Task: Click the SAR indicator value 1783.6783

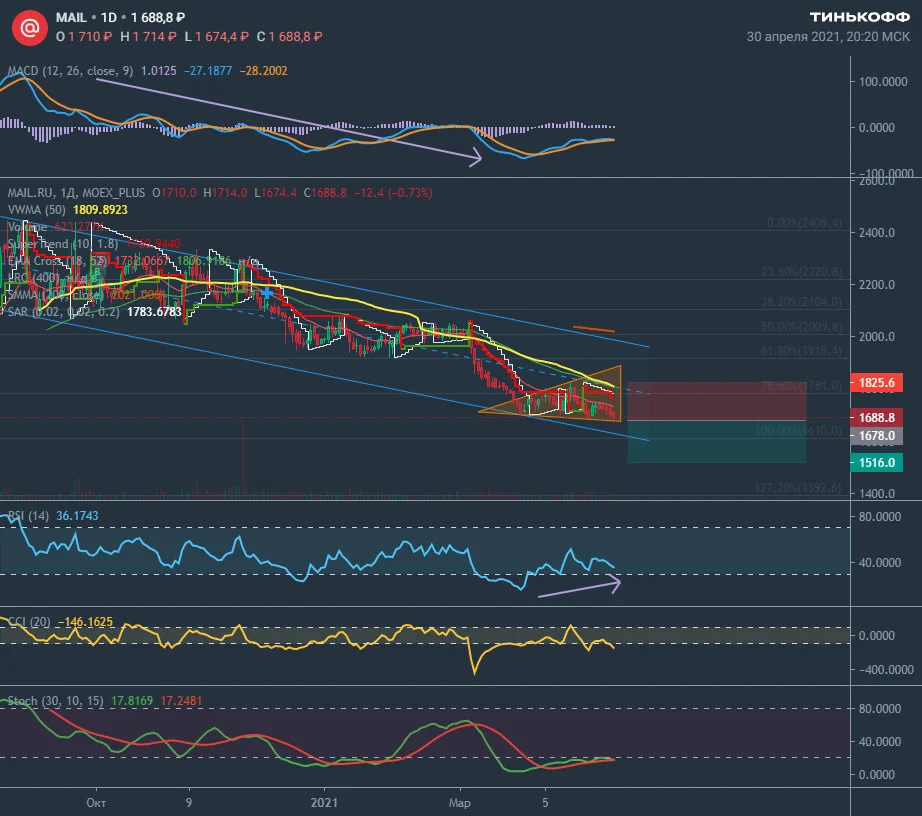Action: pyautogui.click(x=154, y=312)
